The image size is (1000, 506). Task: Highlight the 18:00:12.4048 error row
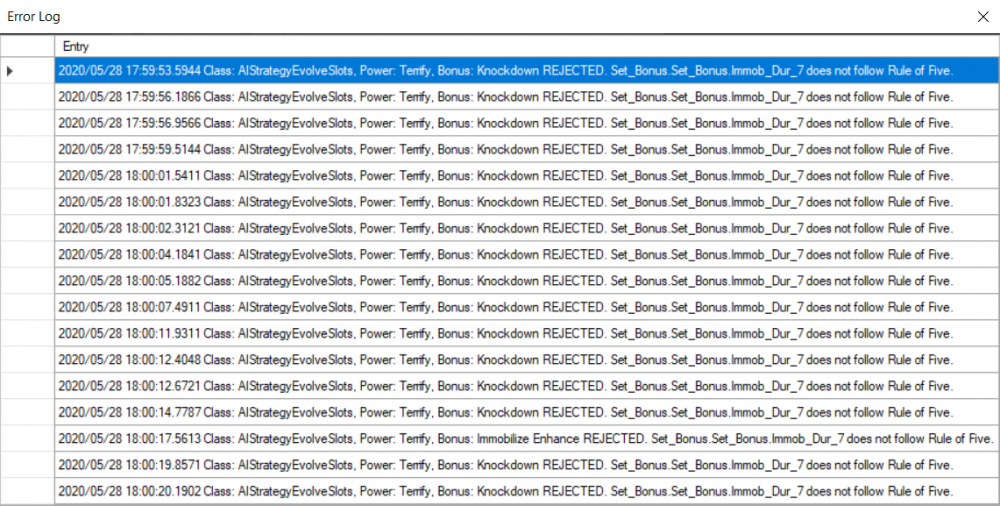505,360
